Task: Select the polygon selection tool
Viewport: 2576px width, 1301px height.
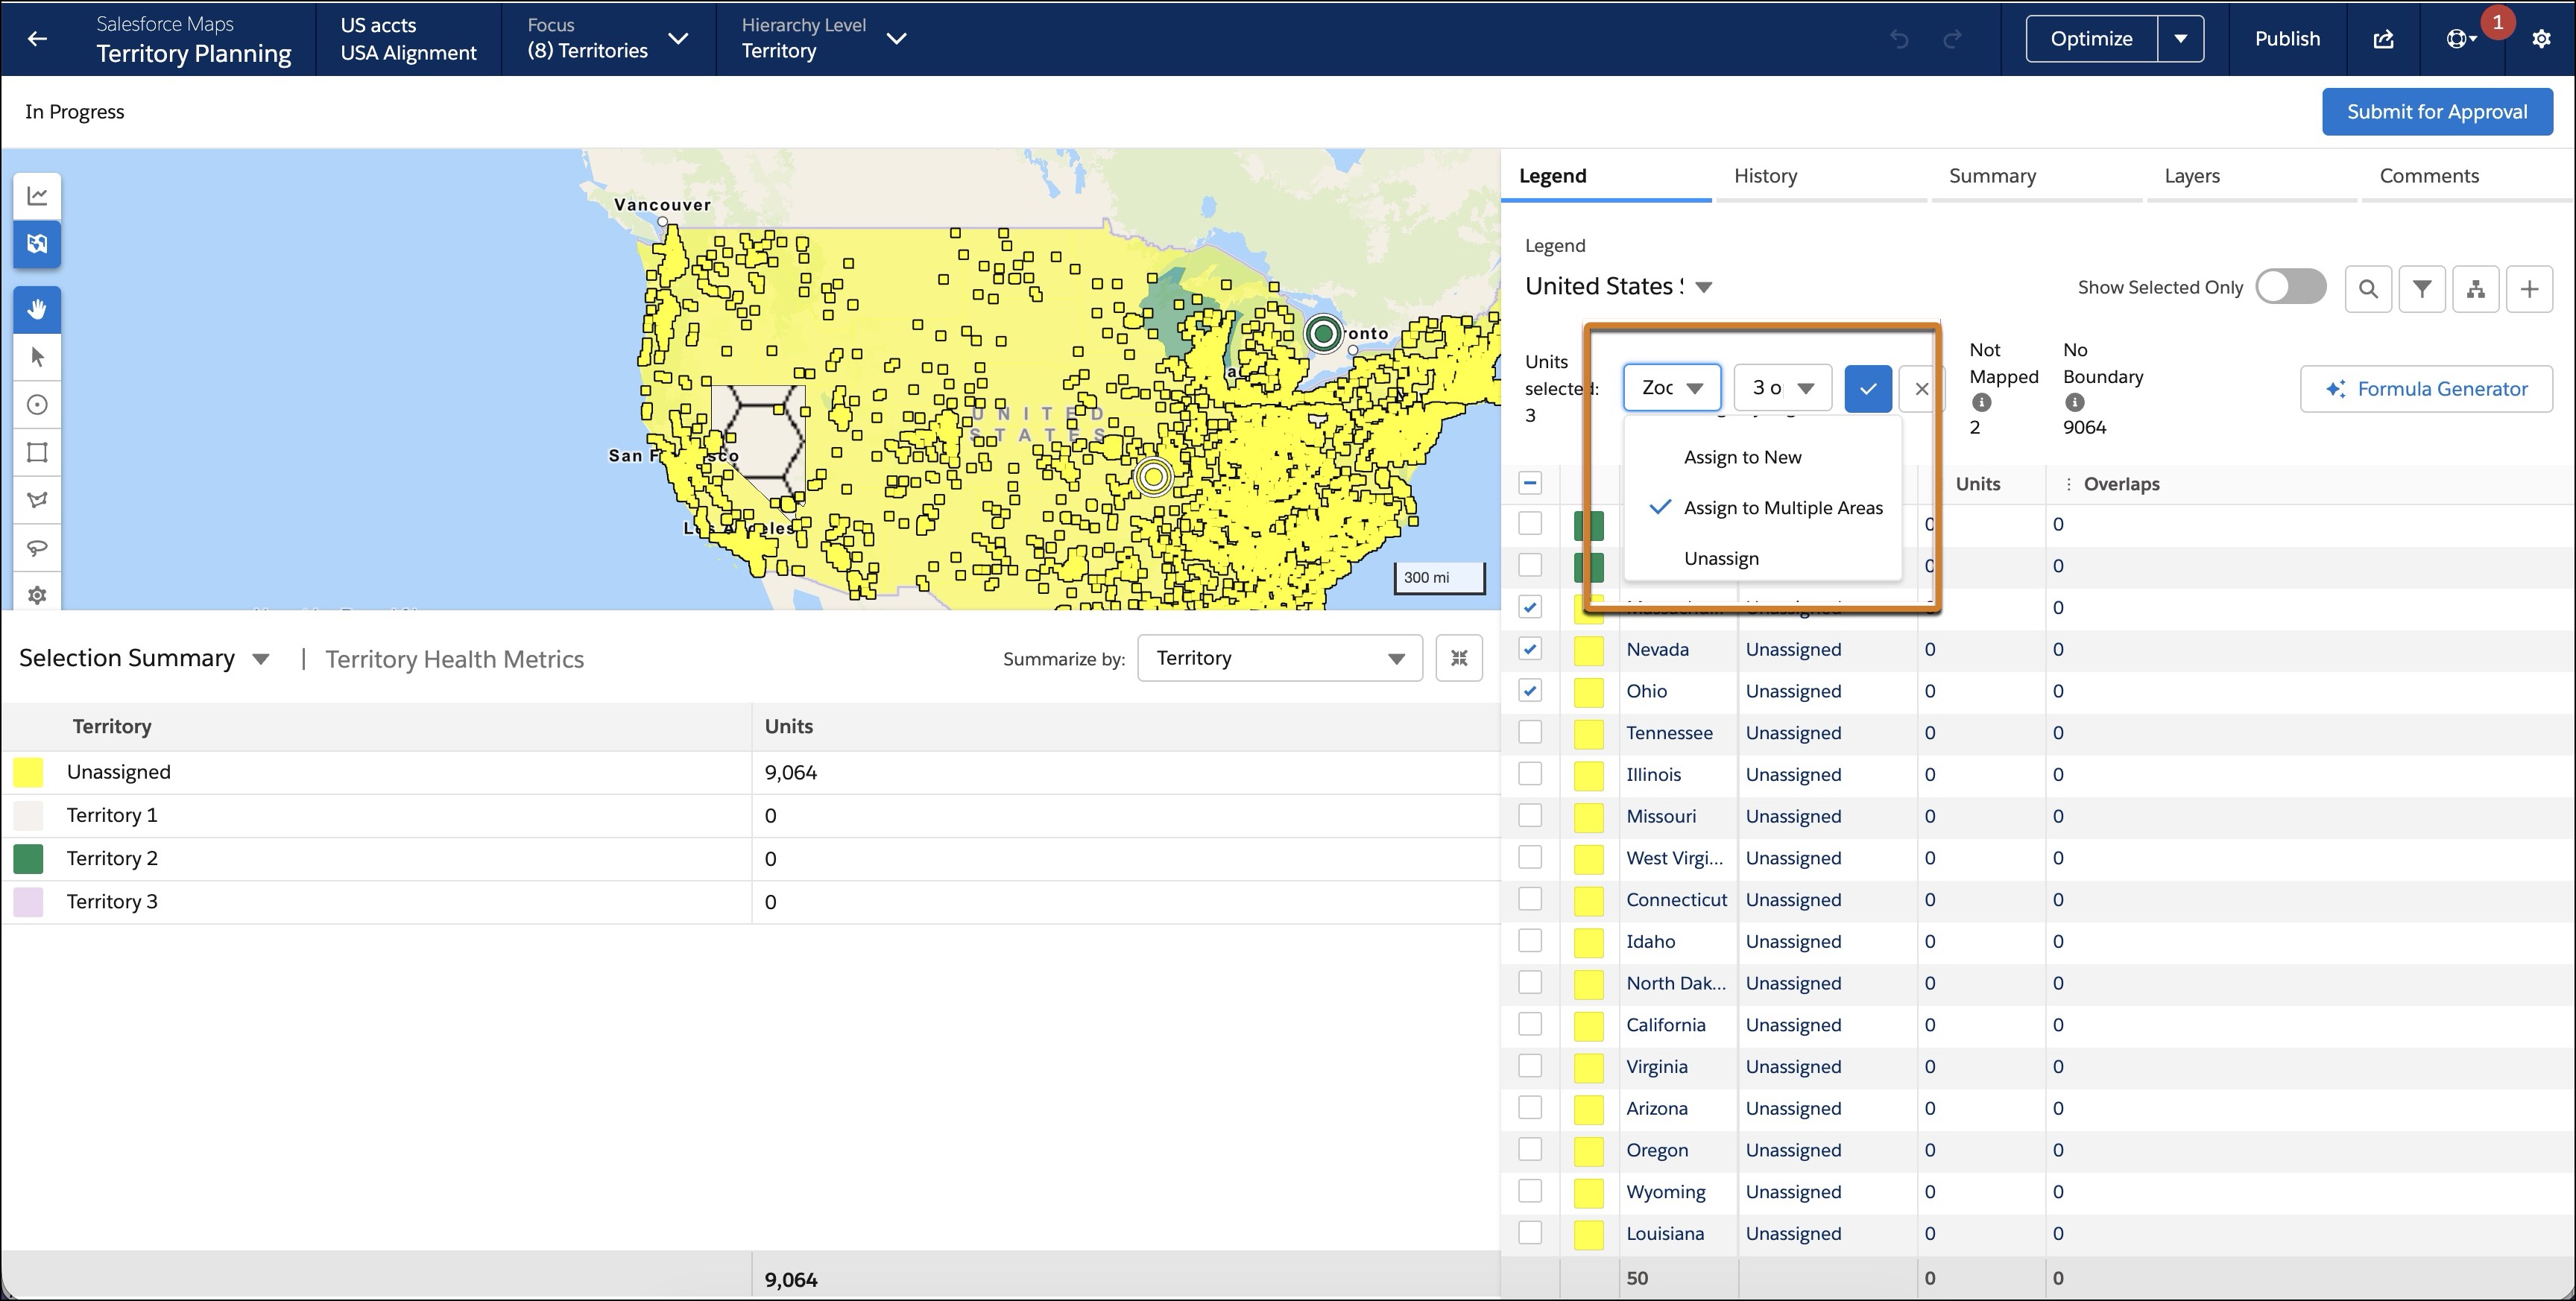Action: (x=37, y=500)
